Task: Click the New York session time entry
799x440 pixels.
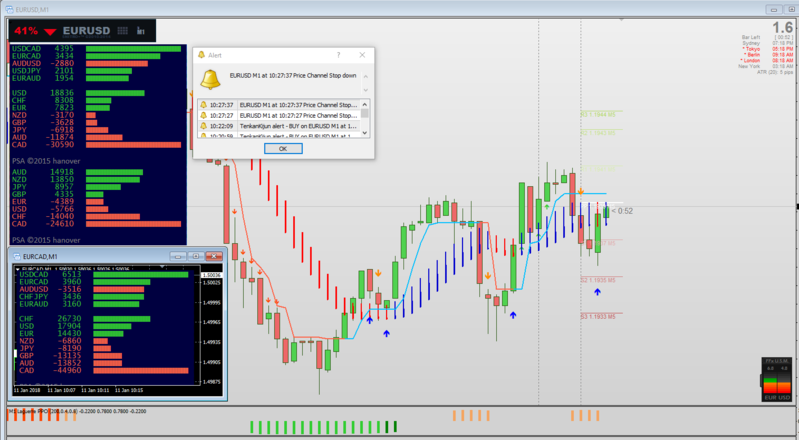Action: pyautogui.click(x=766, y=66)
